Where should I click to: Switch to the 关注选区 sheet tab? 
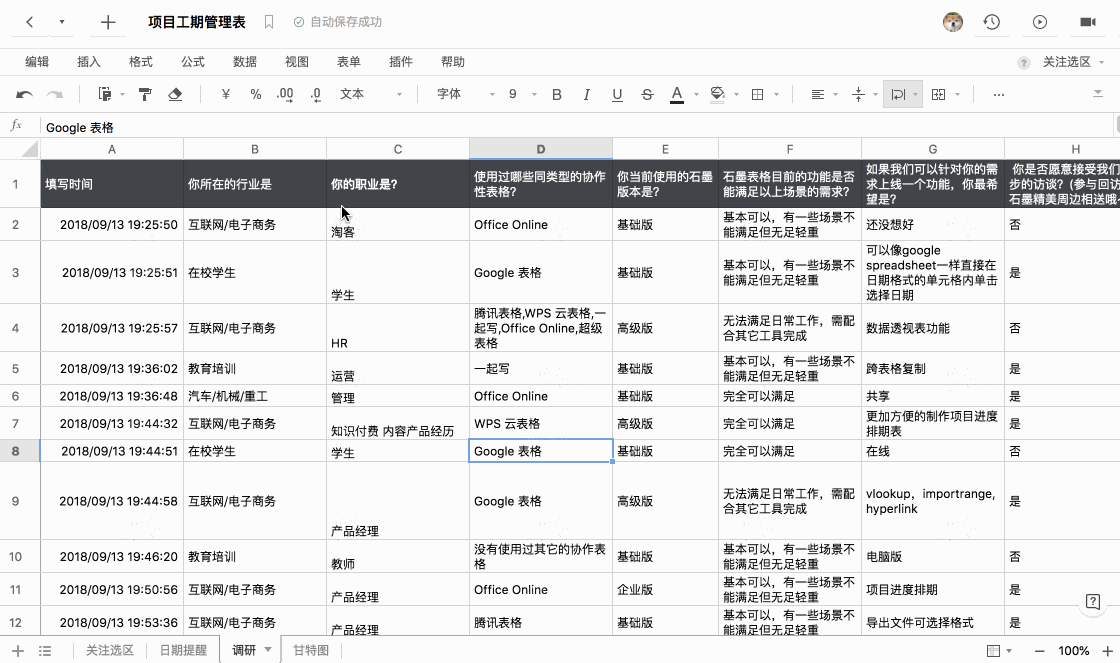[x=109, y=650]
